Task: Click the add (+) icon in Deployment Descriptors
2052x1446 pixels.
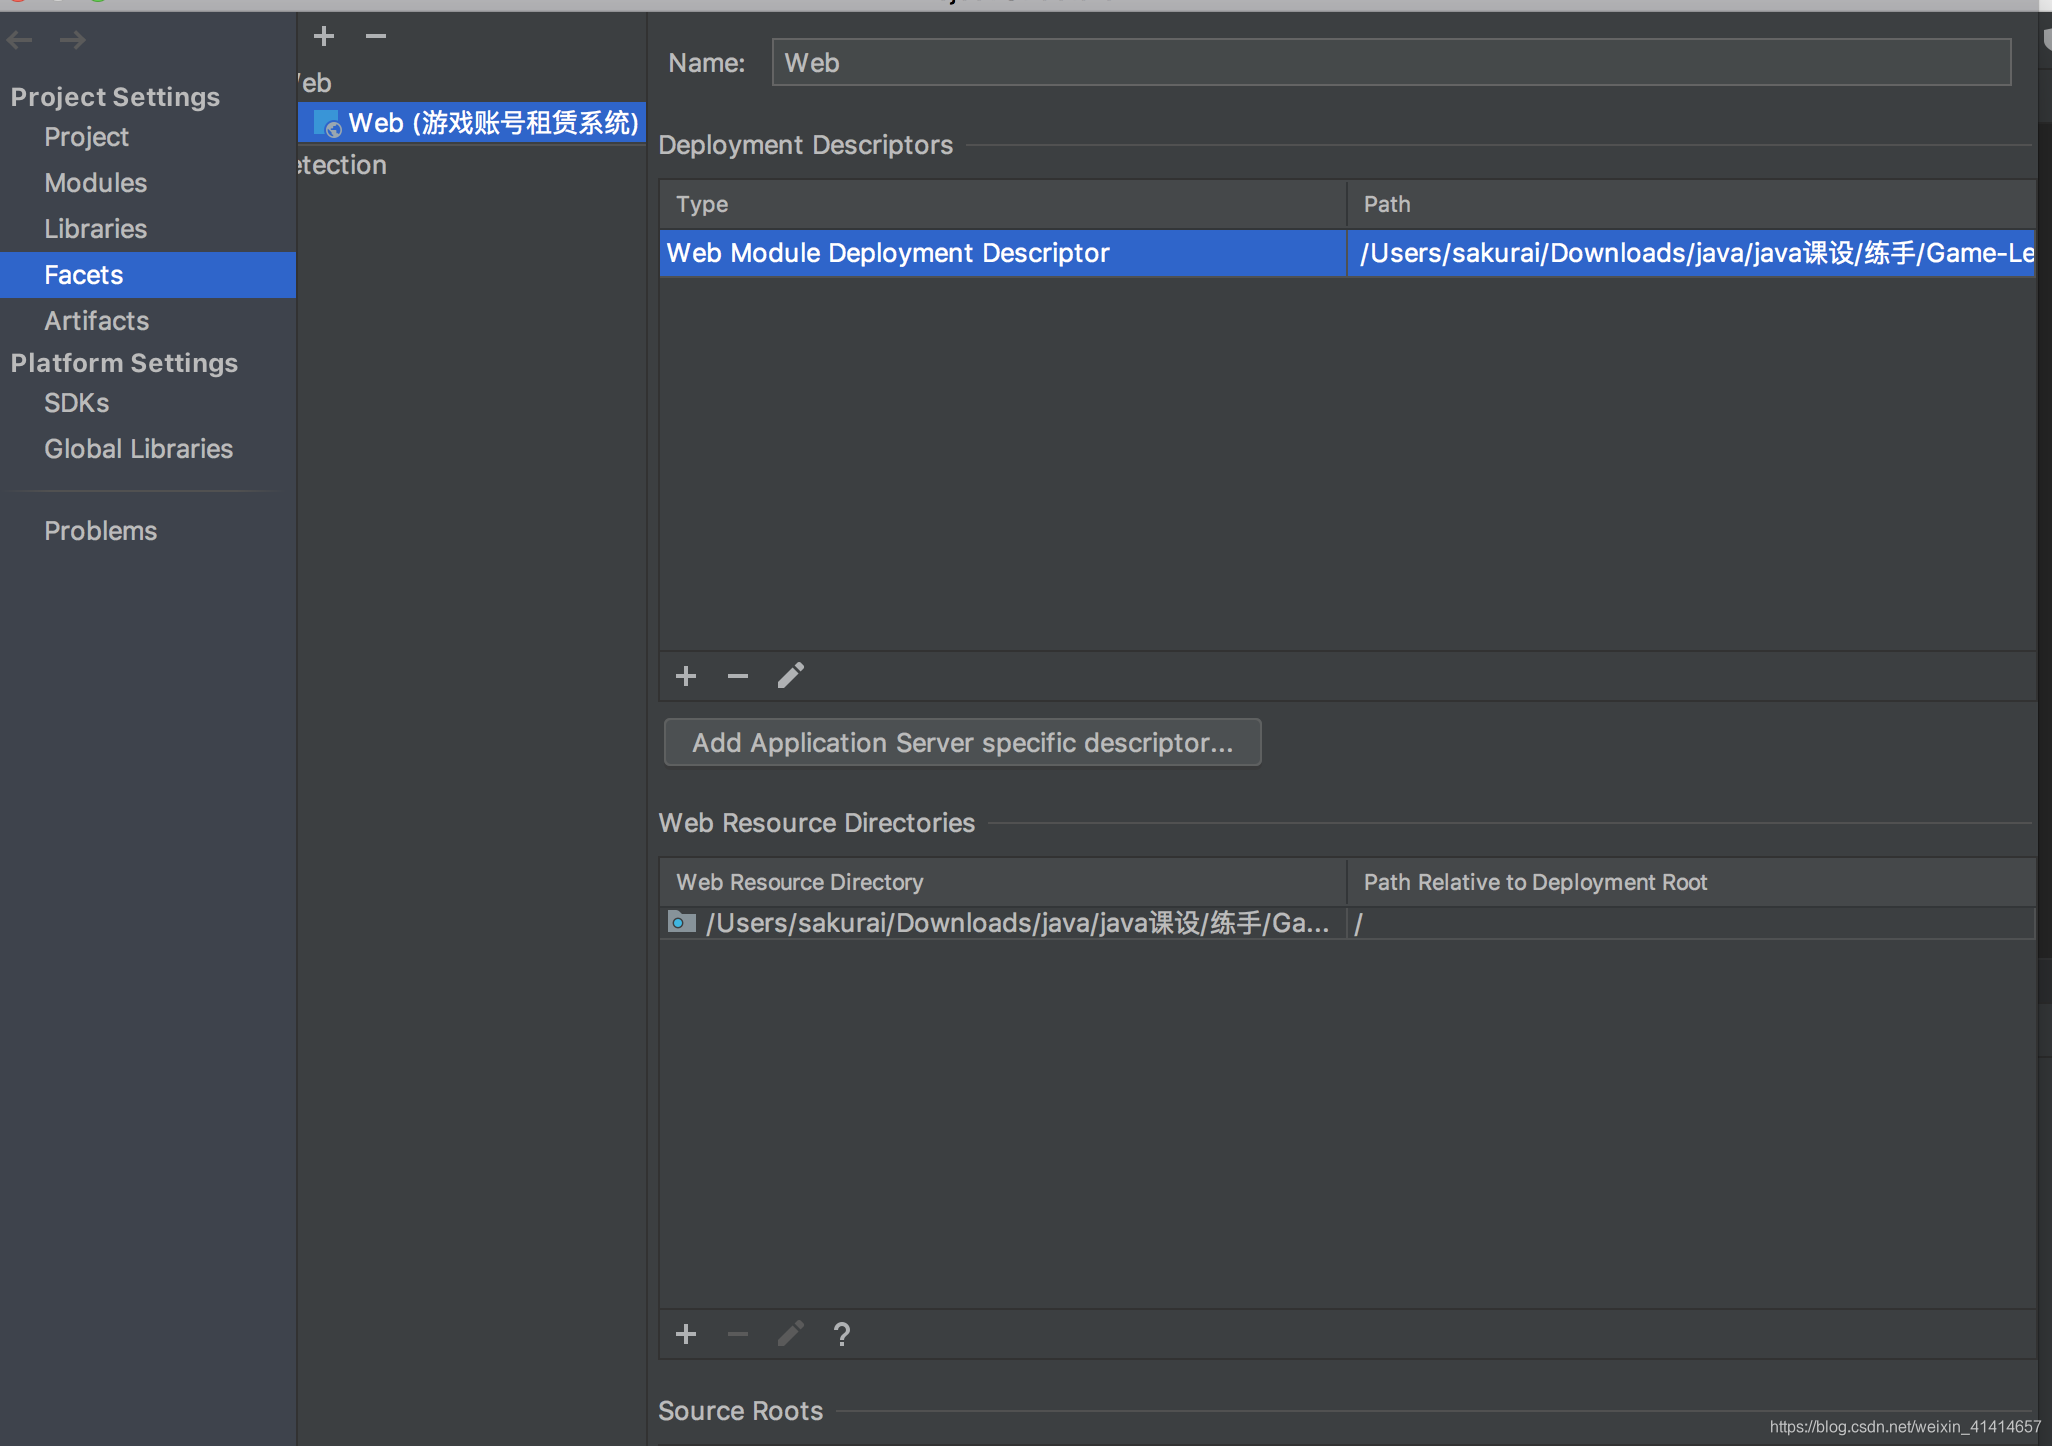Action: [686, 676]
